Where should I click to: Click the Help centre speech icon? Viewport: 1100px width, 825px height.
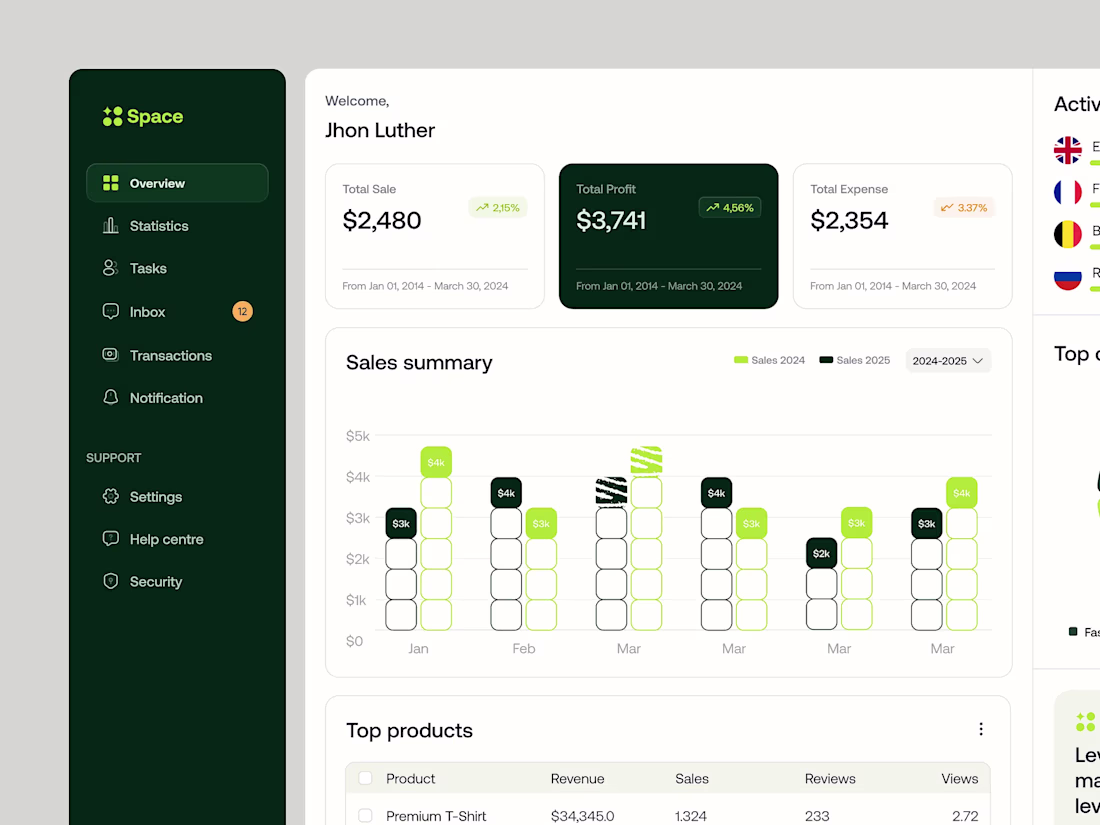click(111, 539)
